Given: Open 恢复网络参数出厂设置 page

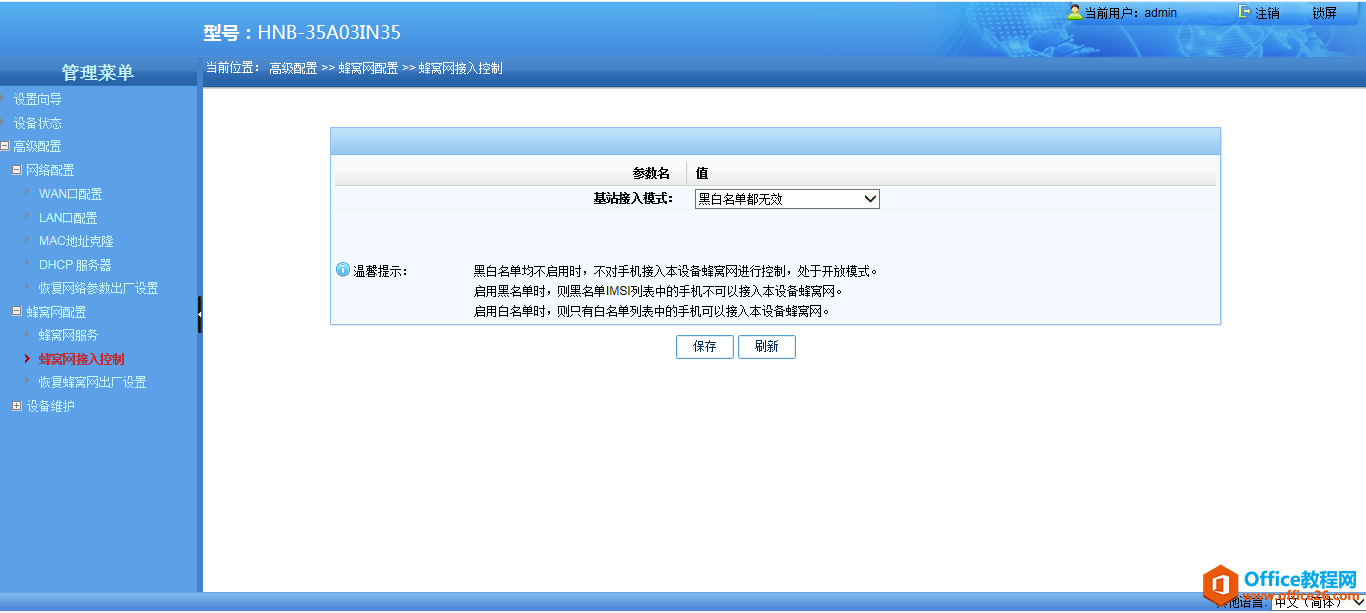Looking at the screenshot, I should 98,288.
